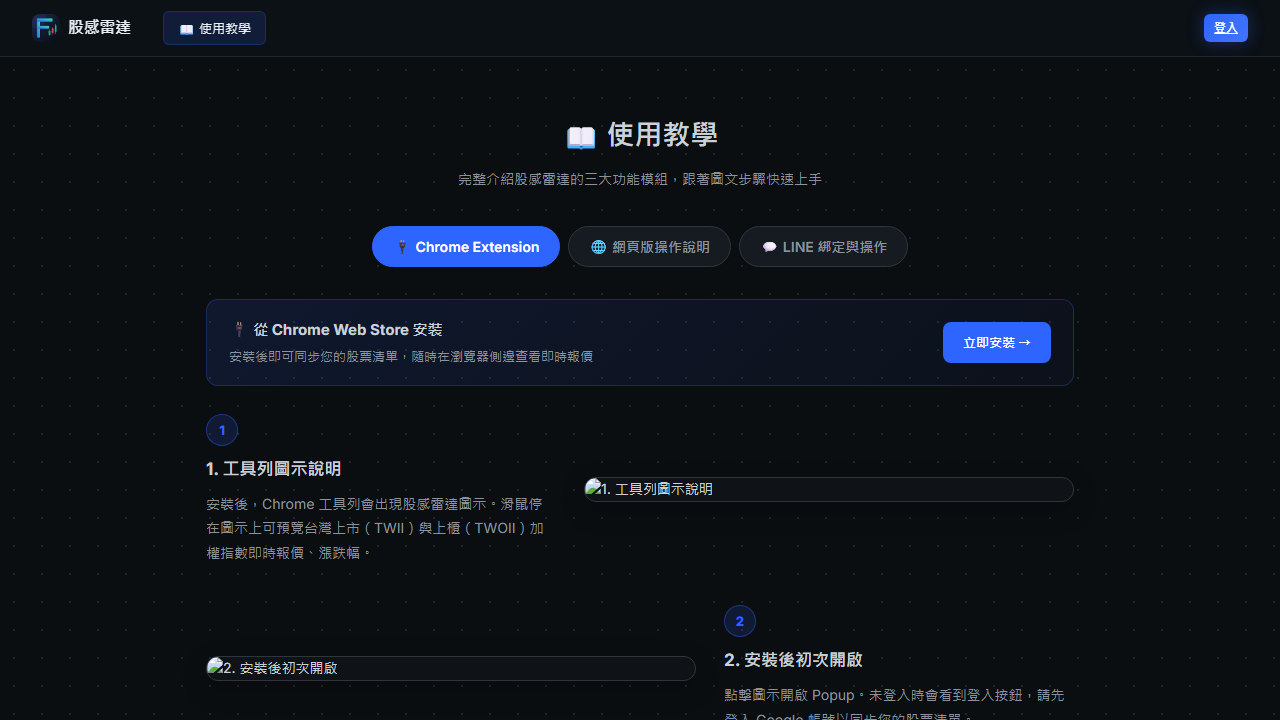Viewport: 1280px width, 720px height.
Task: Click the book icon in 使用教學 nav button
Action: coord(186,29)
